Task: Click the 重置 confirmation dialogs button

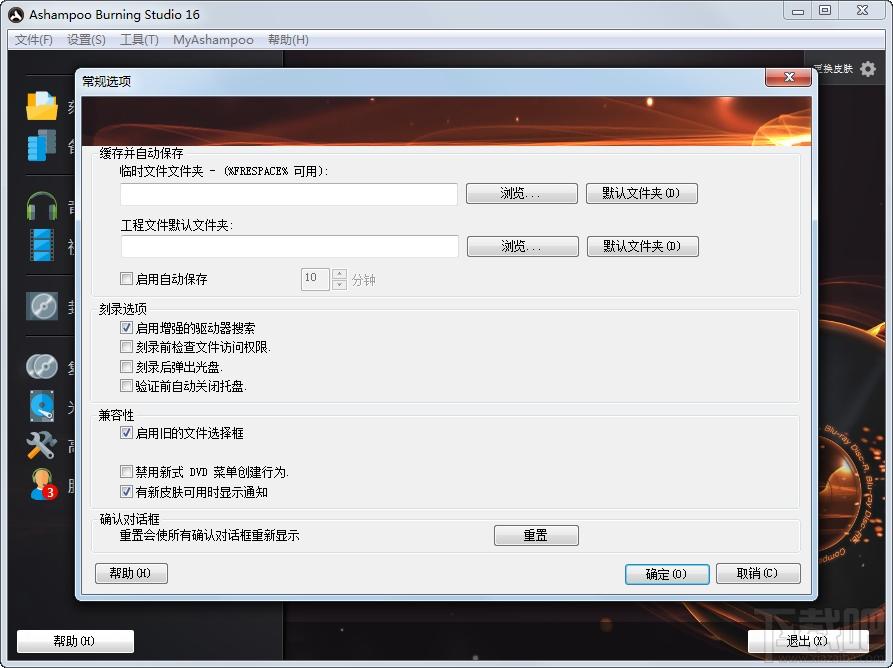Action: pyautogui.click(x=536, y=535)
